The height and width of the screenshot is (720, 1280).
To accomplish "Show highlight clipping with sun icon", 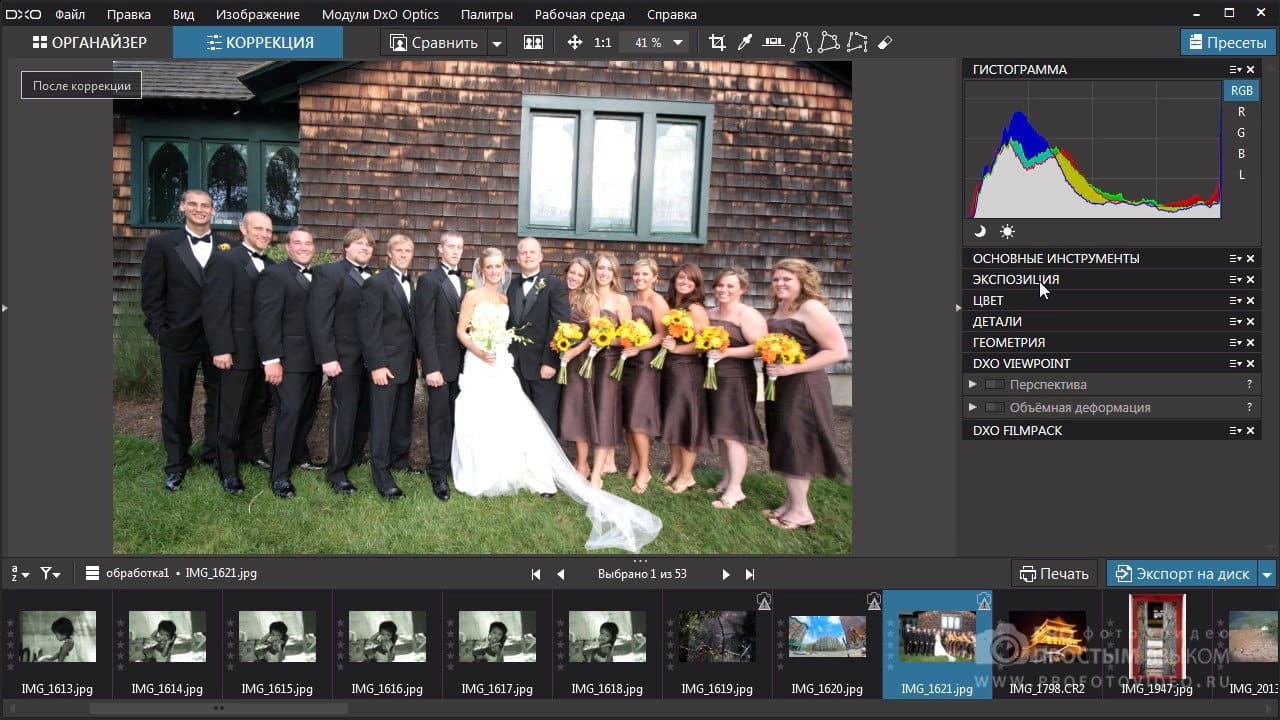I will (x=1007, y=231).
